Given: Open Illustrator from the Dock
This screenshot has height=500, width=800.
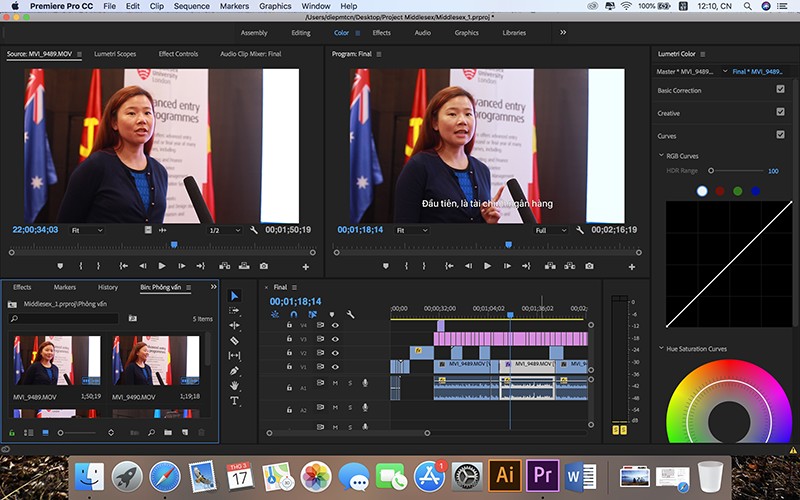Looking at the screenshot, I should tap(505, 475).
